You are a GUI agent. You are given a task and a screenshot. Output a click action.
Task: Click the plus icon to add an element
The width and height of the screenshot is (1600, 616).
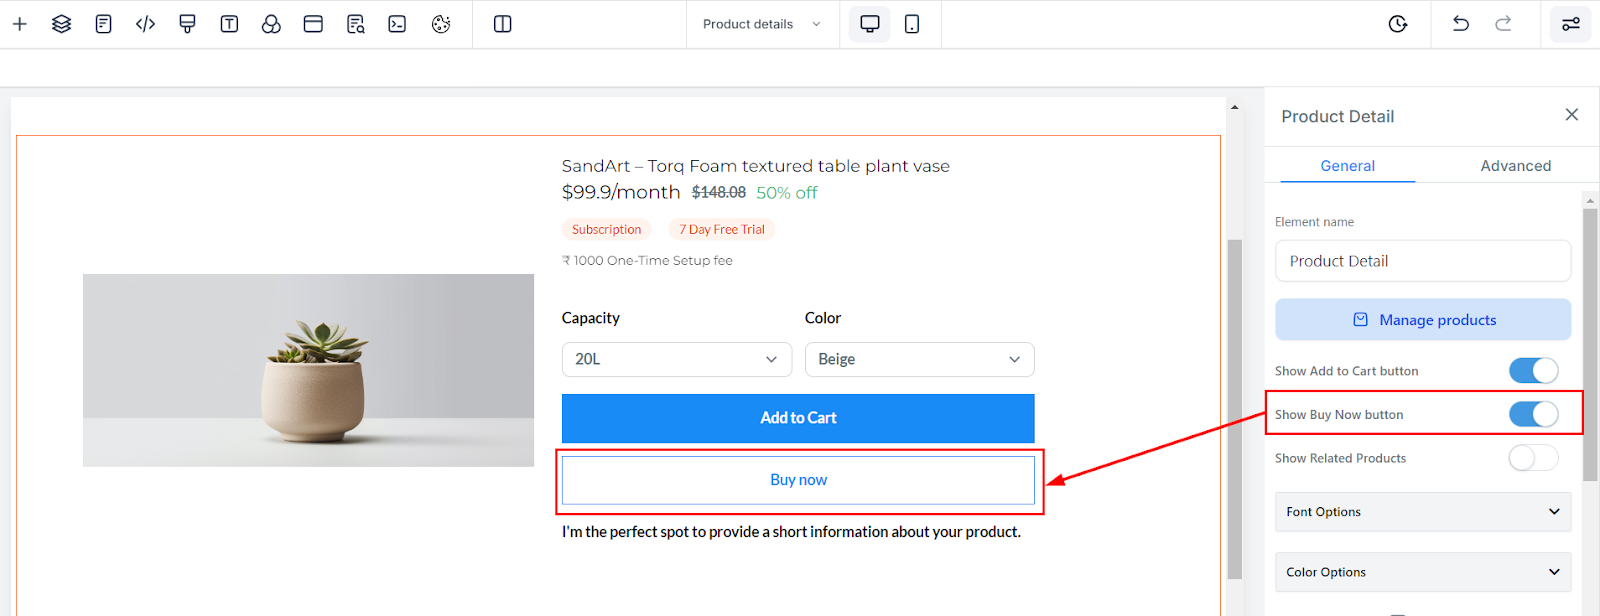(20, 24)
